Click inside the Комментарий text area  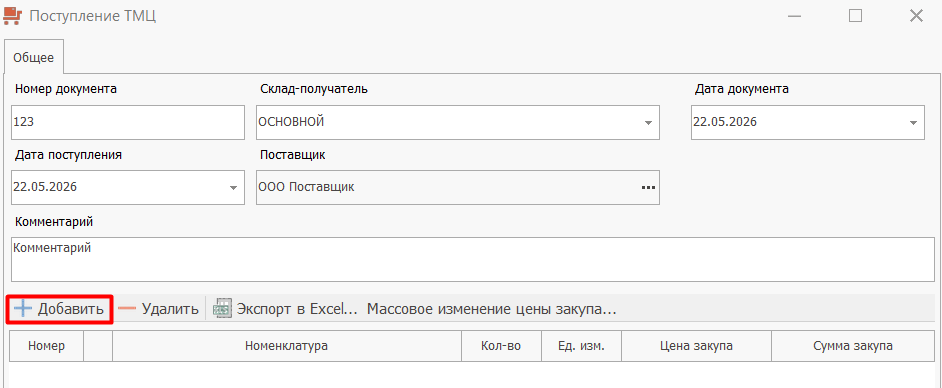click(x=473, y=259)
